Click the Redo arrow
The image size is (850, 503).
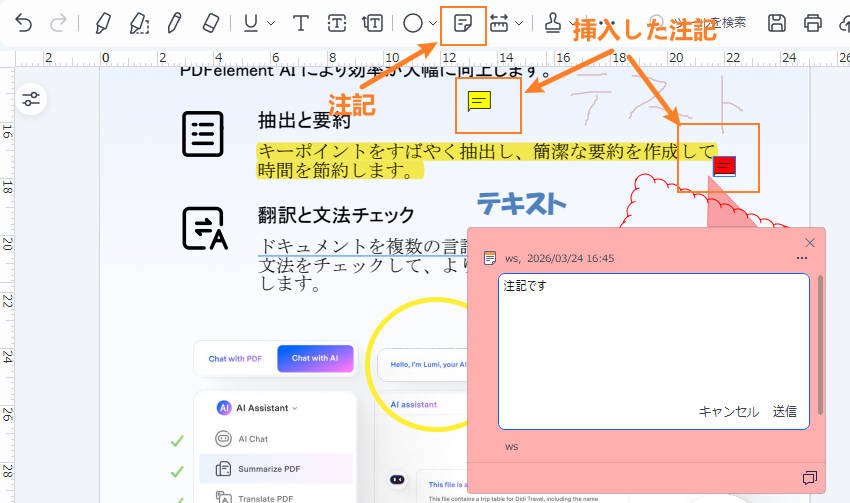(x=58, y=23)
